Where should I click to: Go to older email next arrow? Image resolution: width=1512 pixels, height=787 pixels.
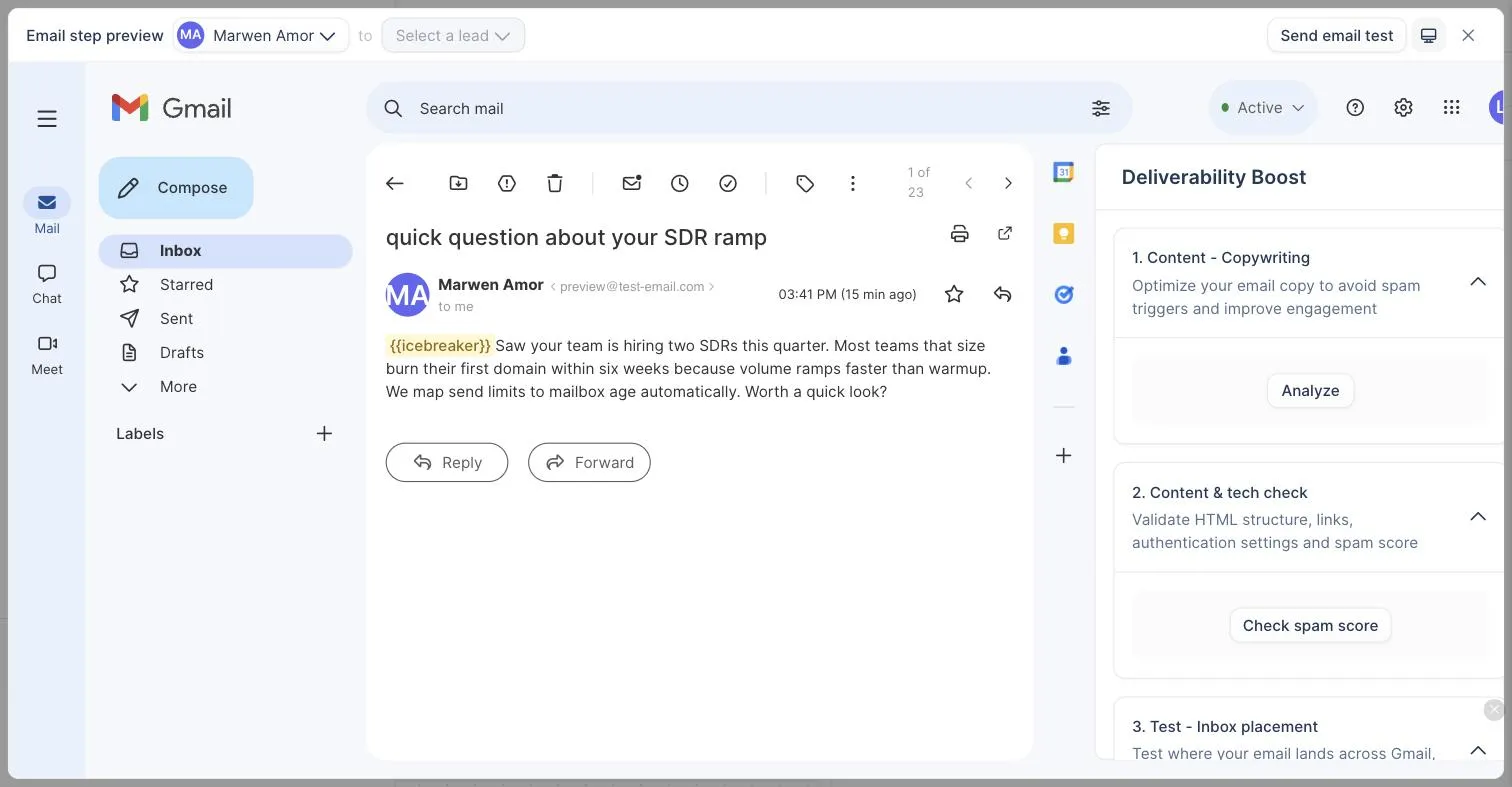pos(1008,183)
